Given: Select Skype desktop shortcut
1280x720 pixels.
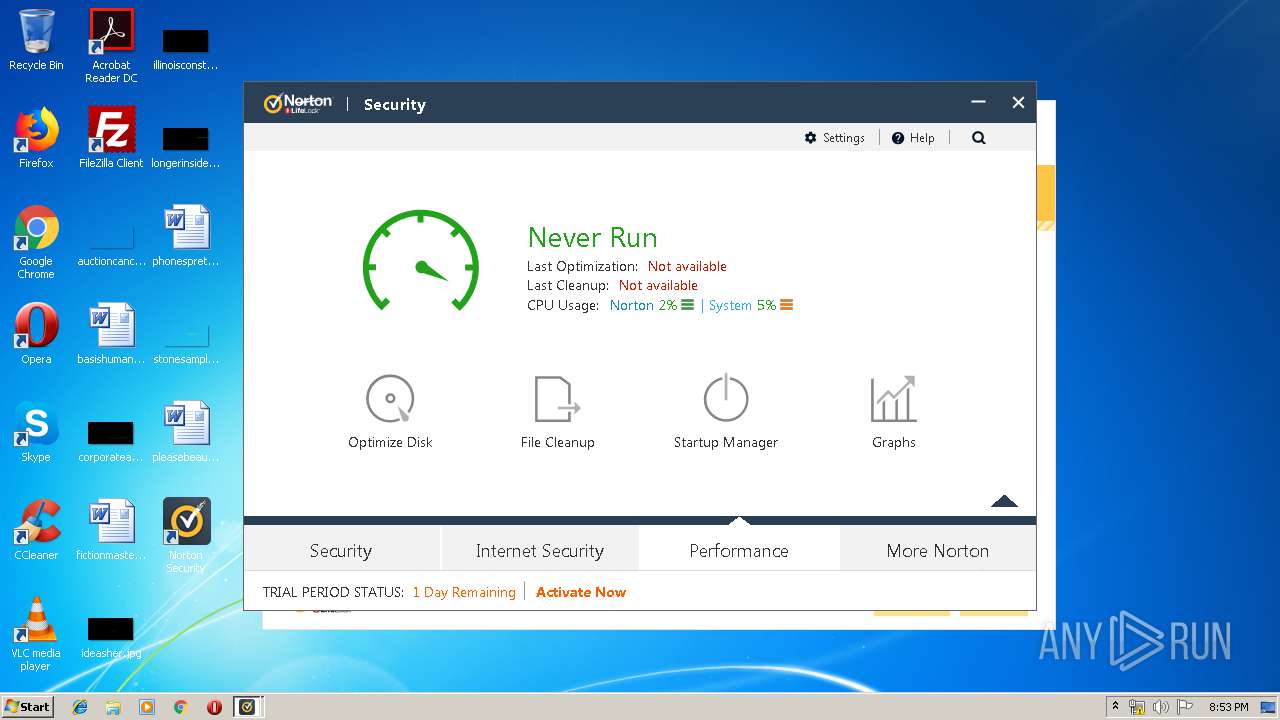Looking at the screenshot, I should click(x=36, y=432).
